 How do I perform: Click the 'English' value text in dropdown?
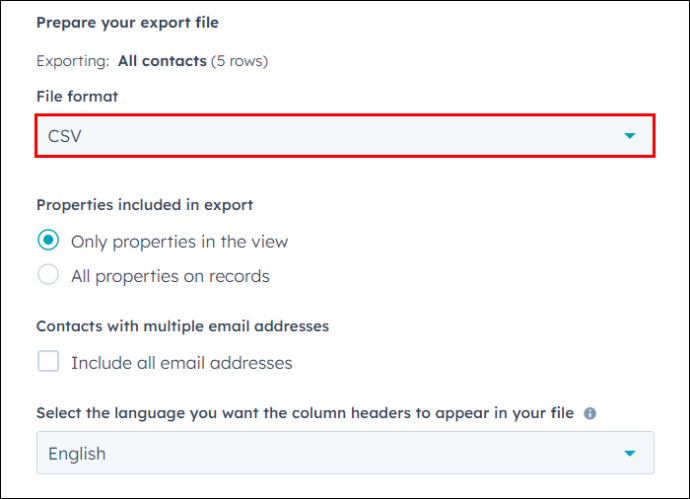tap(77, 454)
